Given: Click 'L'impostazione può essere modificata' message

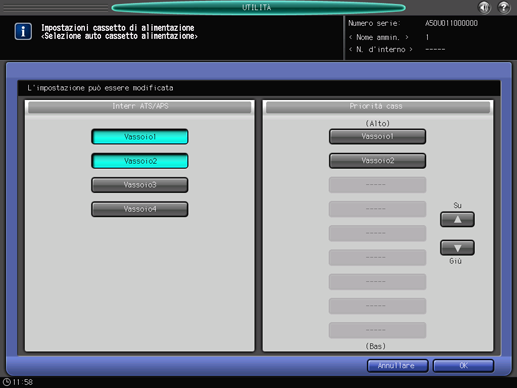Looking at the screenshot, I should (x=100, y=88).
